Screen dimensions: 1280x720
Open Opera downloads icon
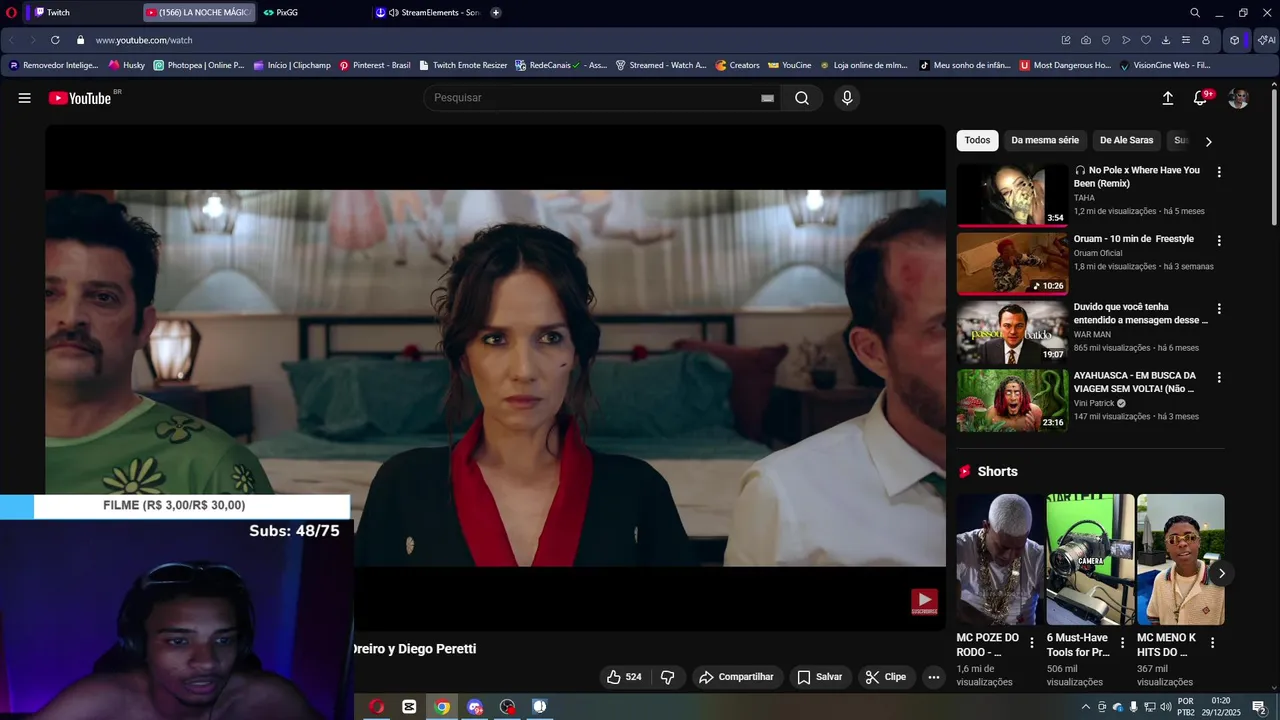click(1166, 40)
